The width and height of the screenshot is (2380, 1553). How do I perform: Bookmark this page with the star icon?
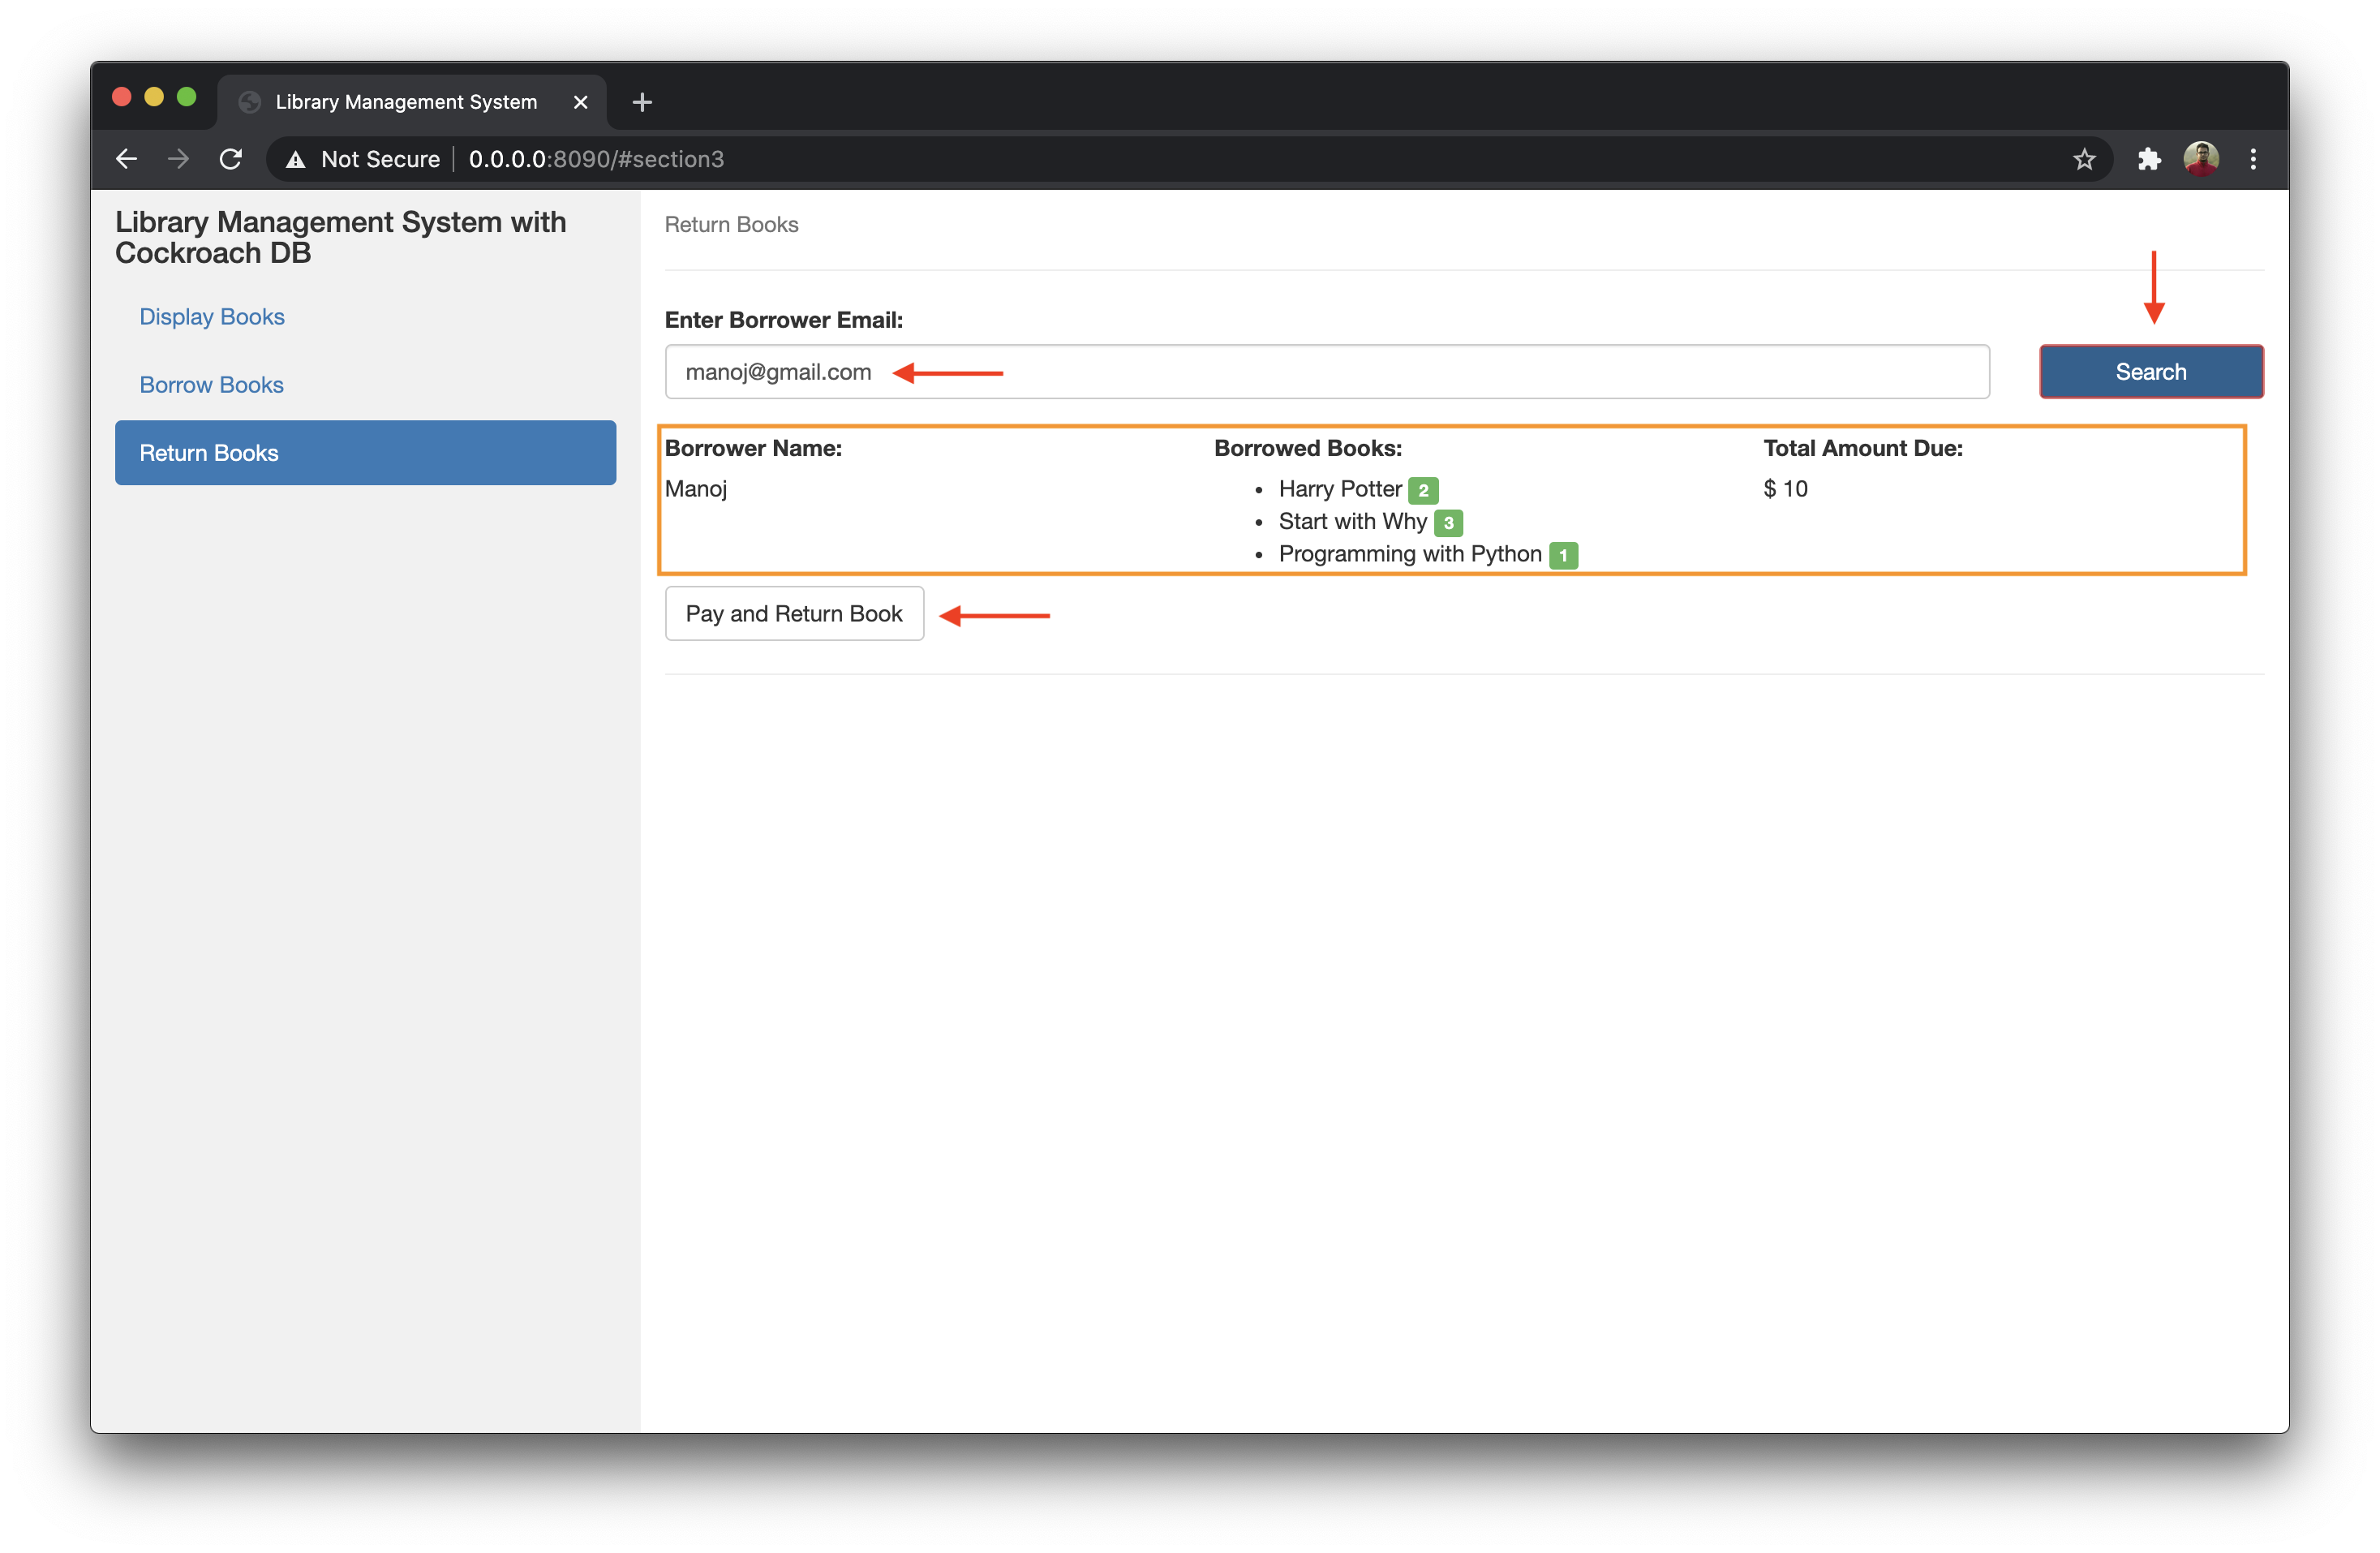pyautogui.click(x=2084, y=159)
